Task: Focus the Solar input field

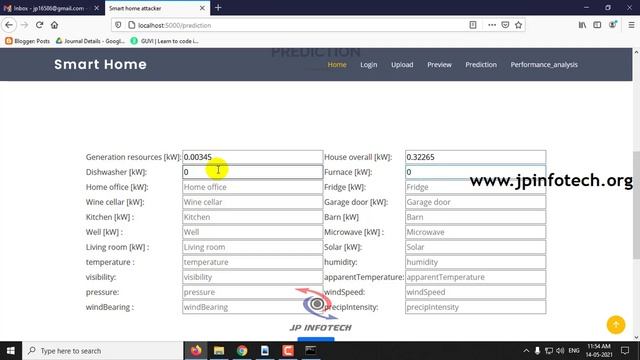Action: [475, 247]
